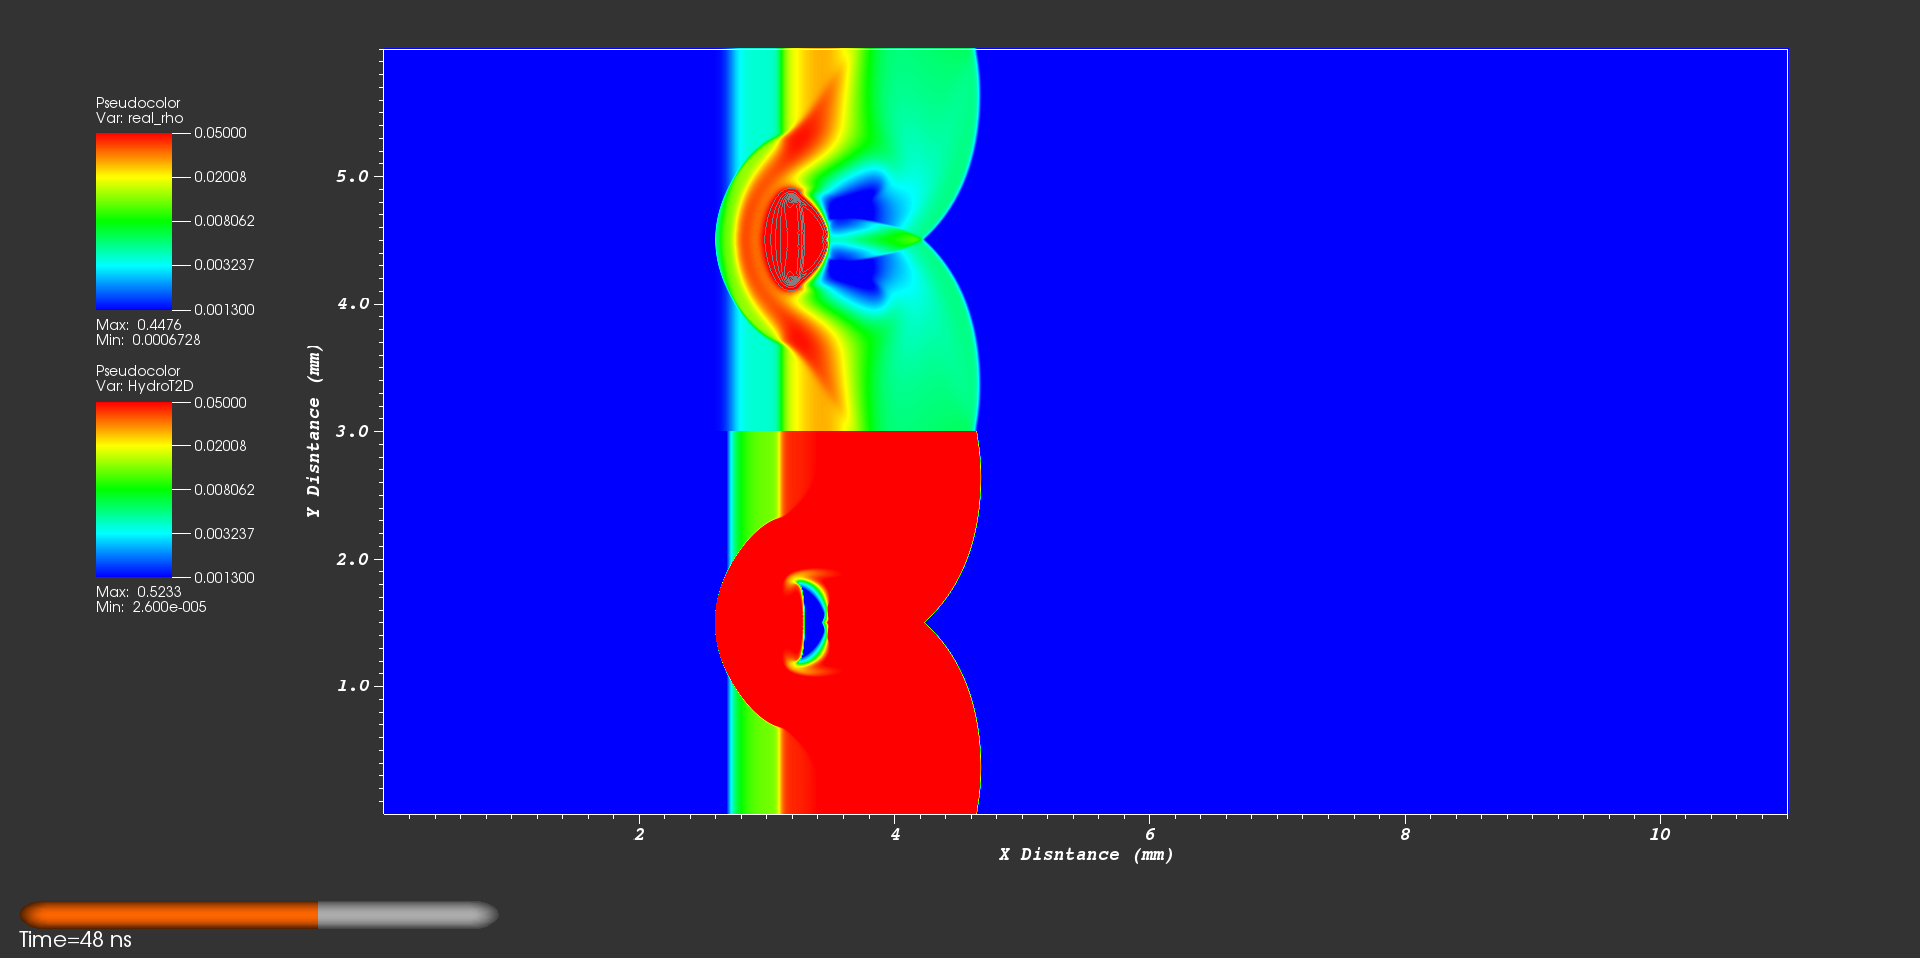1920x958 pixels.
Task: Click the x-axis tick label 10
Action: [1660, 834]
